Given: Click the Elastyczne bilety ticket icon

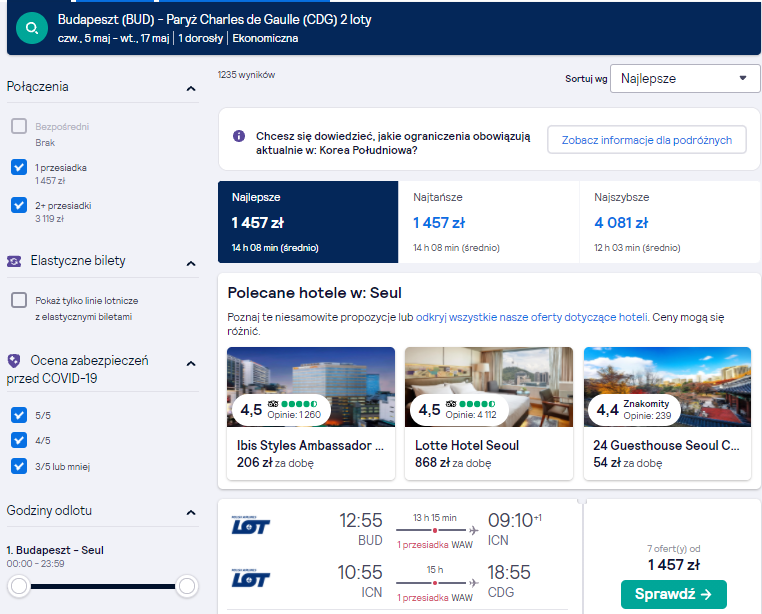Looking at the screenshot, I should coord(14,262).
